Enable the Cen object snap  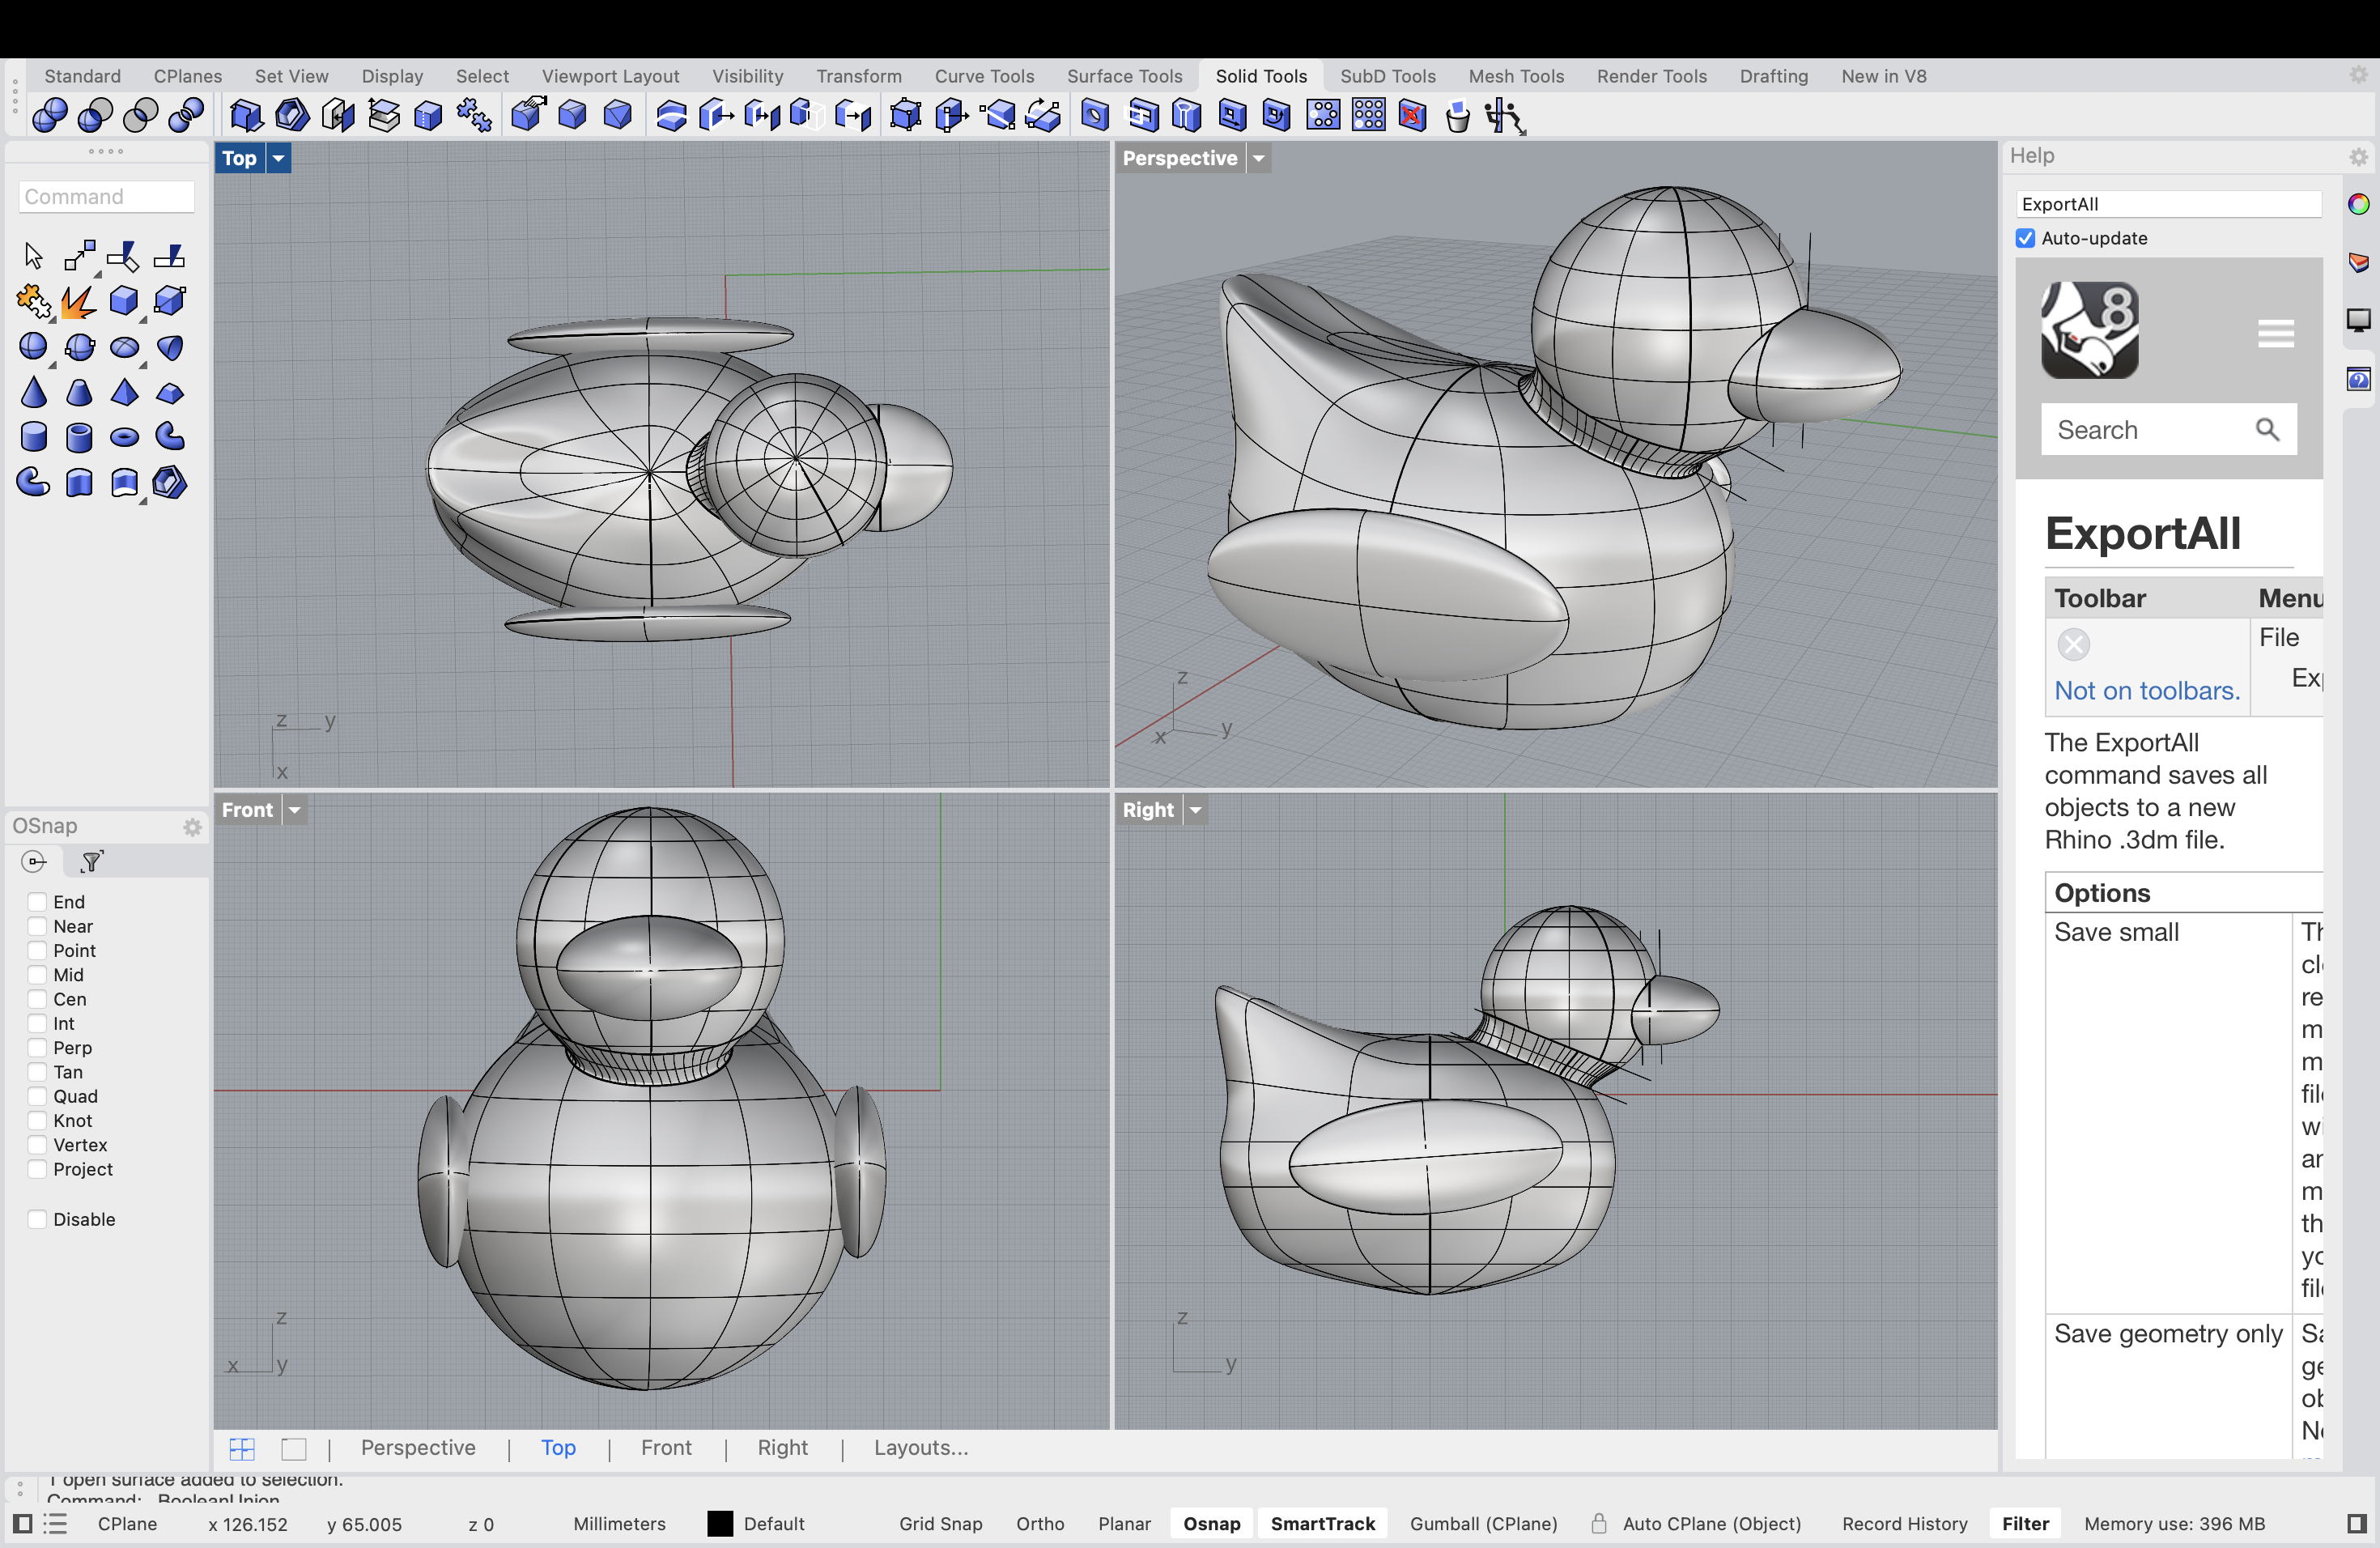(x=37, y=999)
